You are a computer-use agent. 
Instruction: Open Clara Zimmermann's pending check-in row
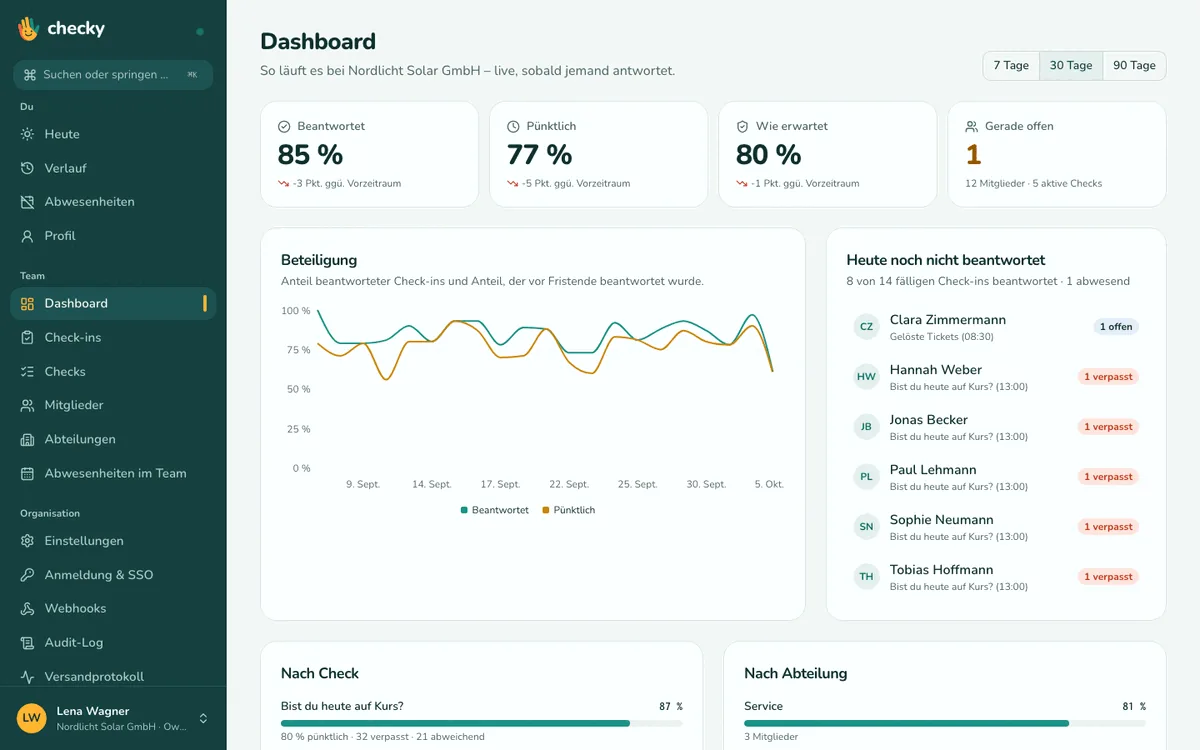(x=996, y=327)
